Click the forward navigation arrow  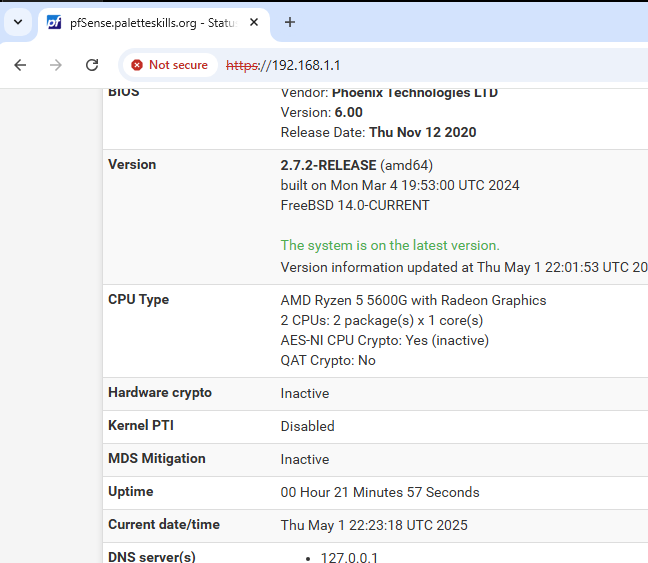click(56, 65)
